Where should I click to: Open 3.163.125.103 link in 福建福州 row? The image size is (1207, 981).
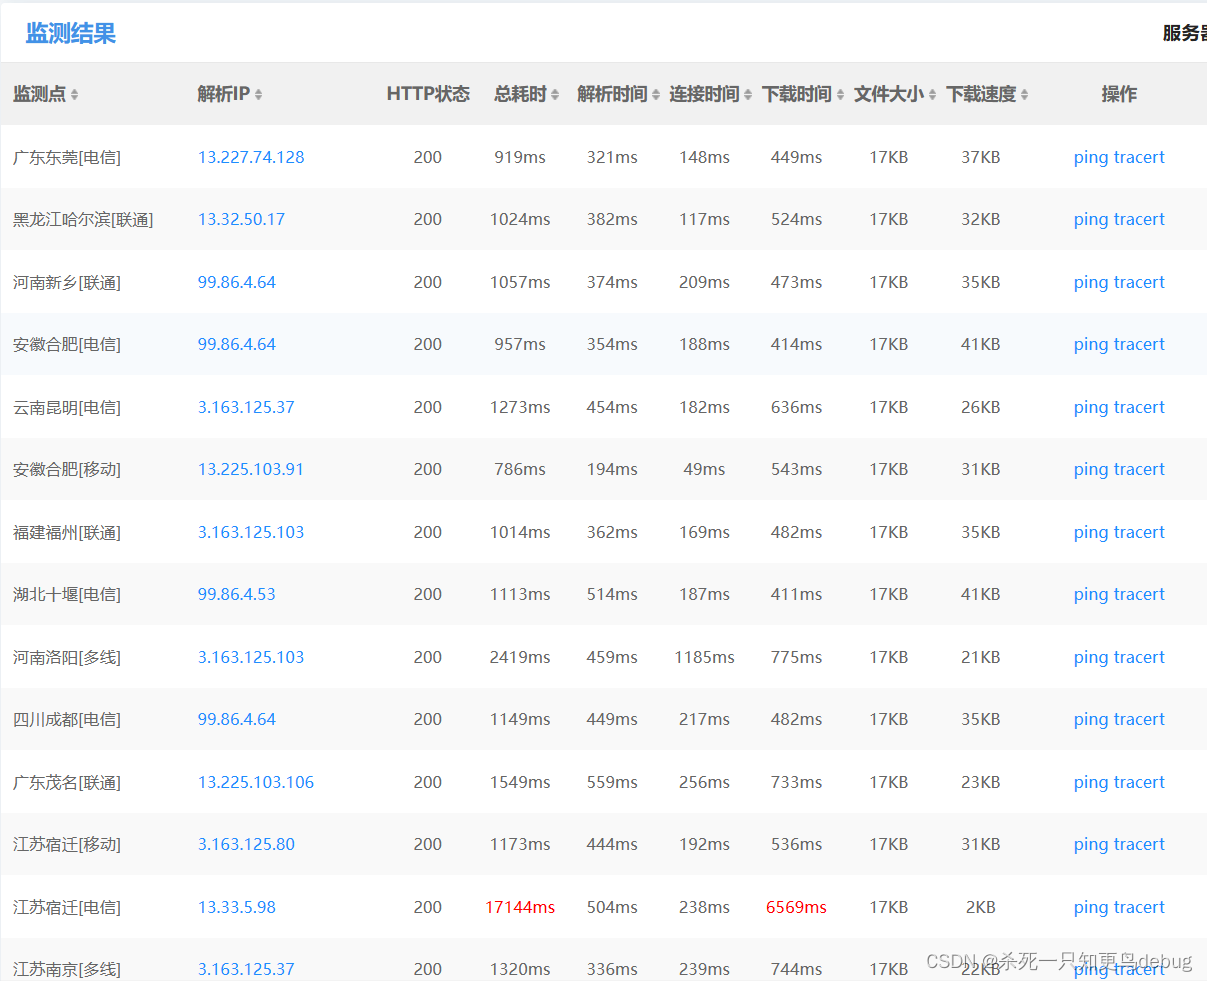(x=251, y=532)
